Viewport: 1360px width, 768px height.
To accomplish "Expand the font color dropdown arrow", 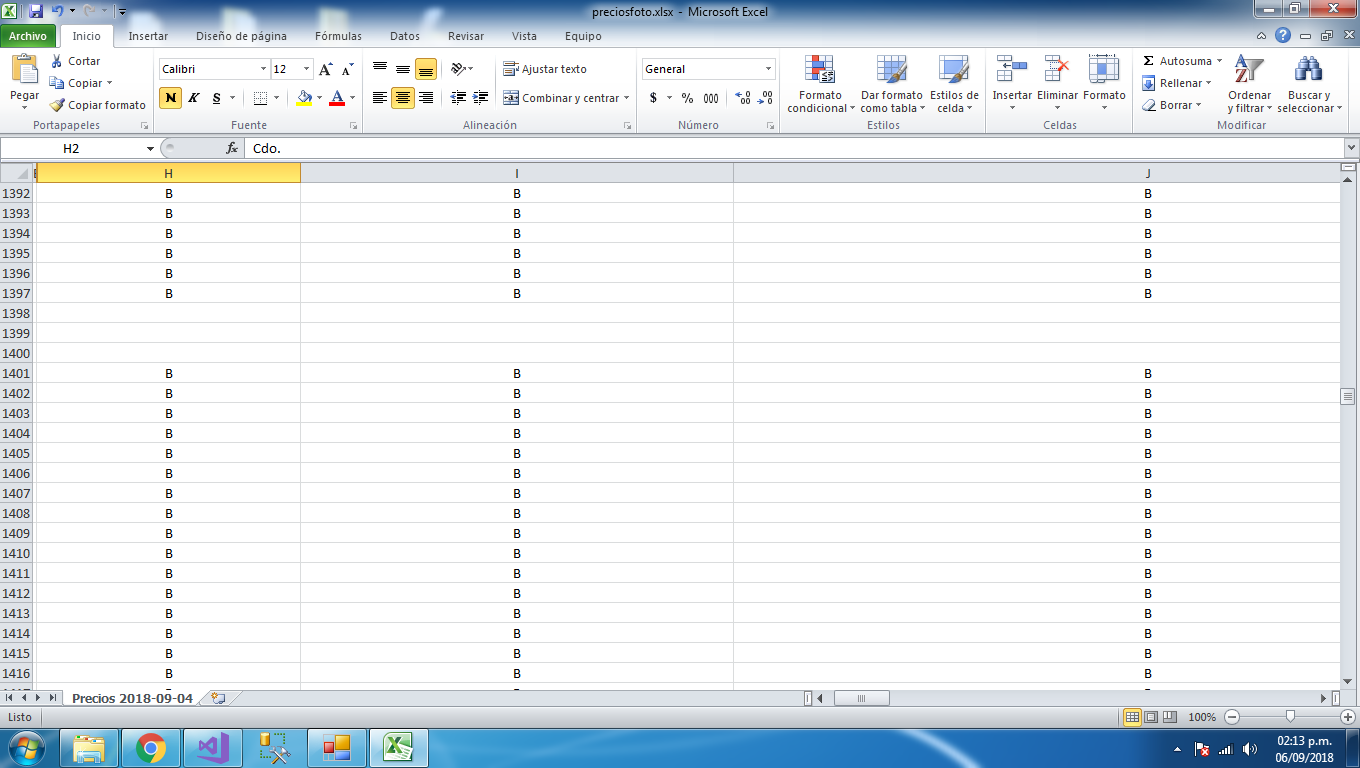I will 352,98.
